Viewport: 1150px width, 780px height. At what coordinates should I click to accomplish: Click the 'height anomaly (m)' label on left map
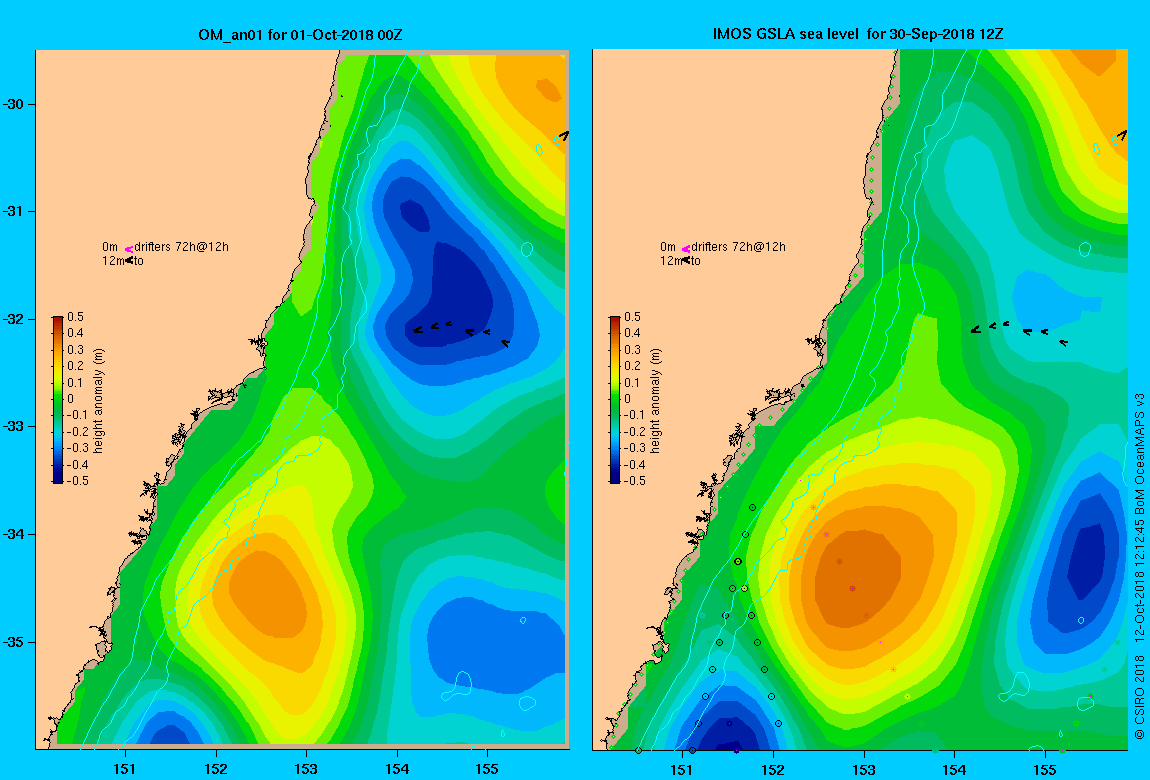pos(99,400)
